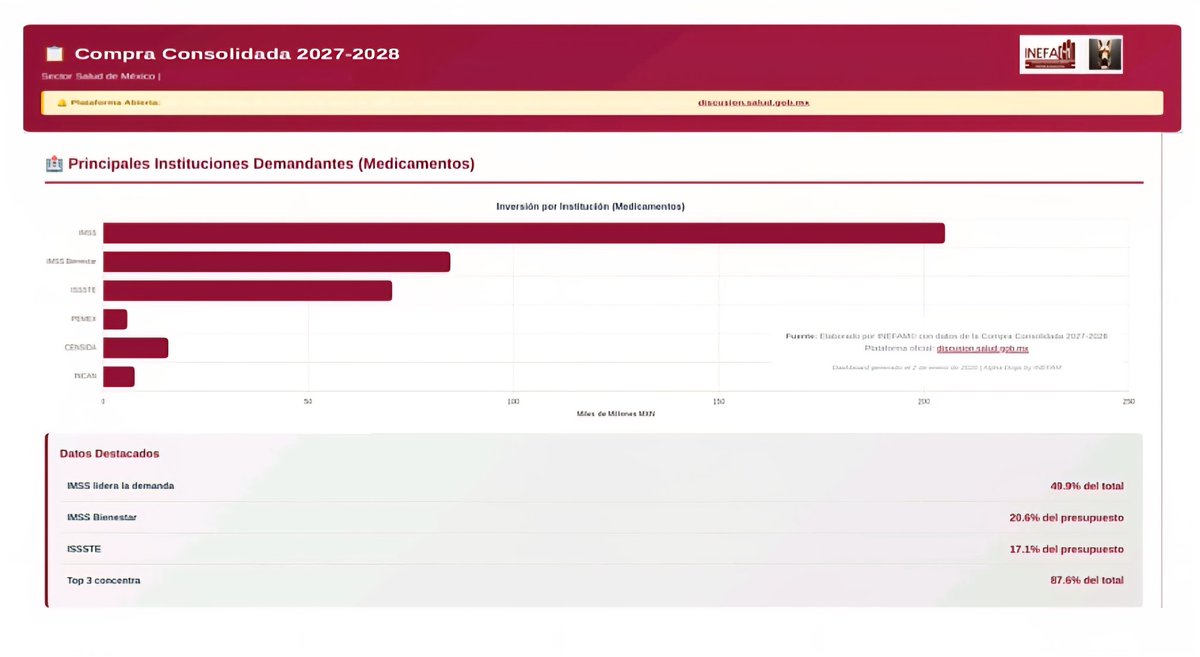Click the 'ISSSTE' axis label in chart
Screen dimensions: 1200x657
click(83, 291)
